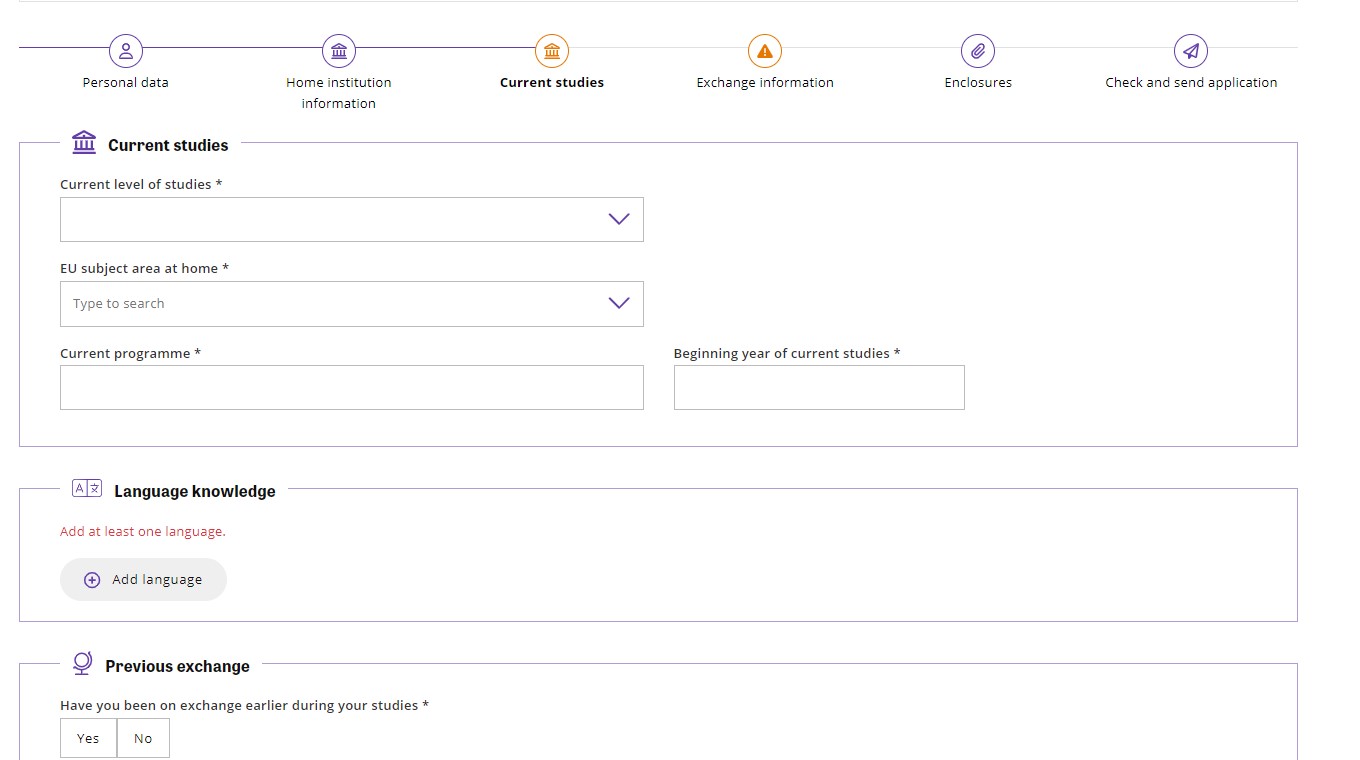This screenshot has height=760, width=1360.
Task: Click the EU subject area at home label
Action: [145, 268]
